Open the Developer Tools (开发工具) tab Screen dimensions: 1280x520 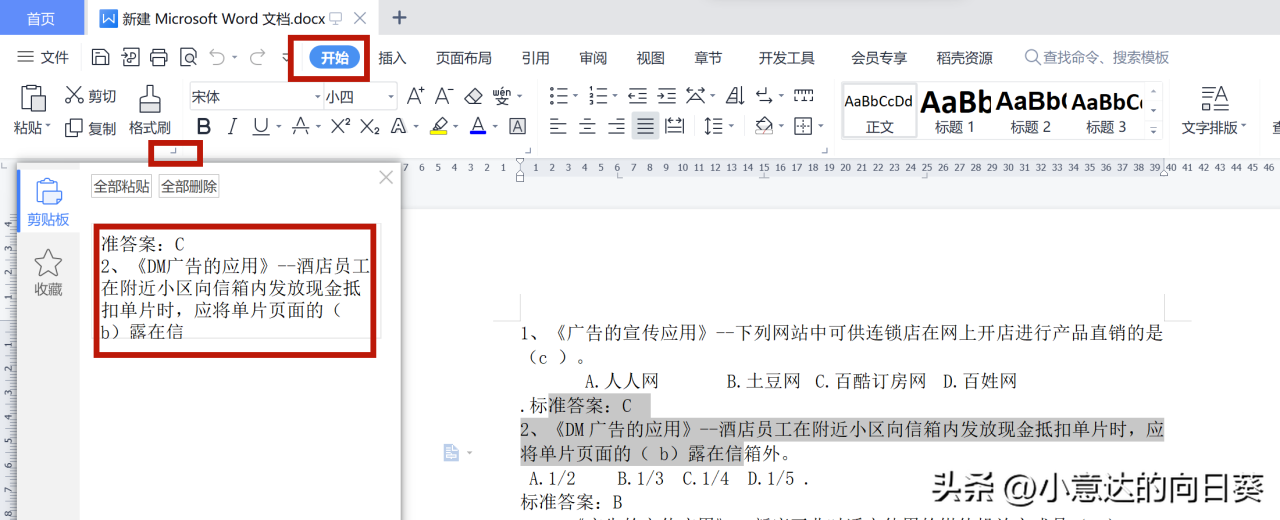pos(786,58)
